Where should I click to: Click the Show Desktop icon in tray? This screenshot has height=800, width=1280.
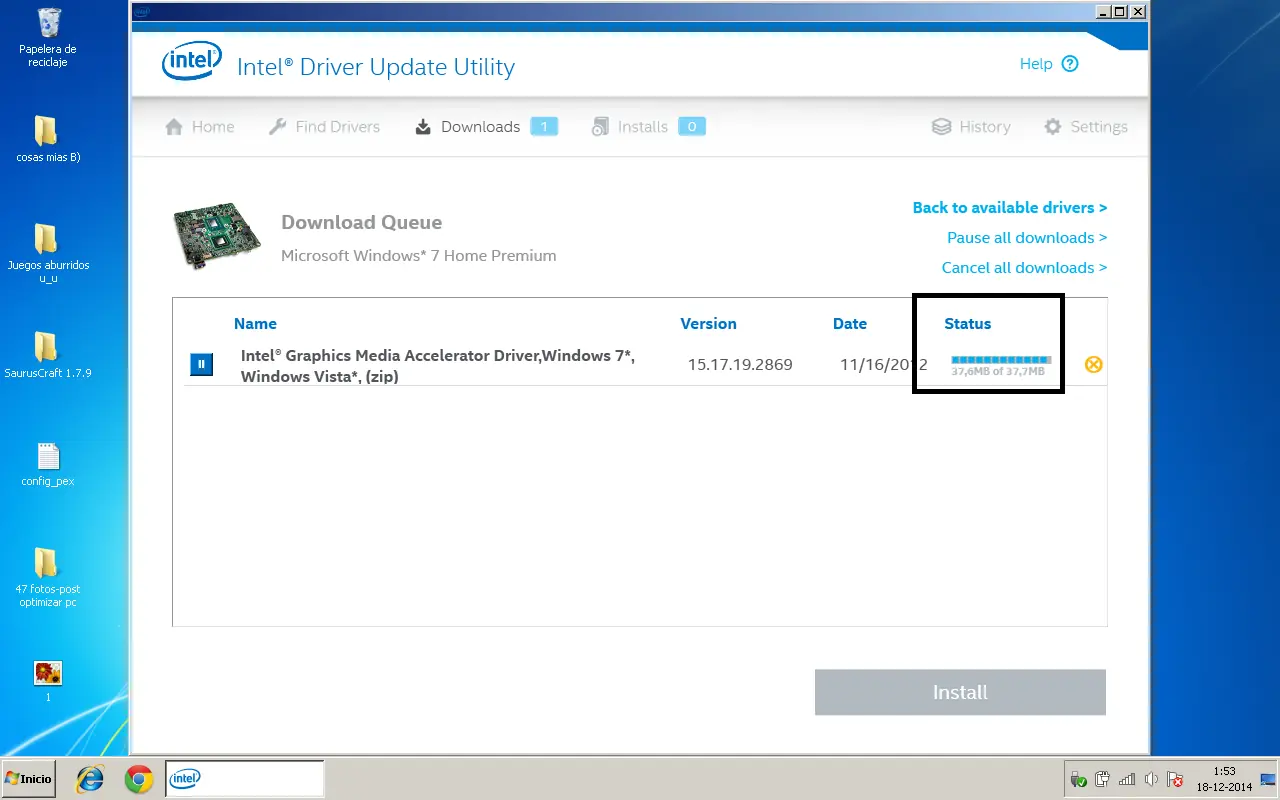click(x=1267, y=779)
